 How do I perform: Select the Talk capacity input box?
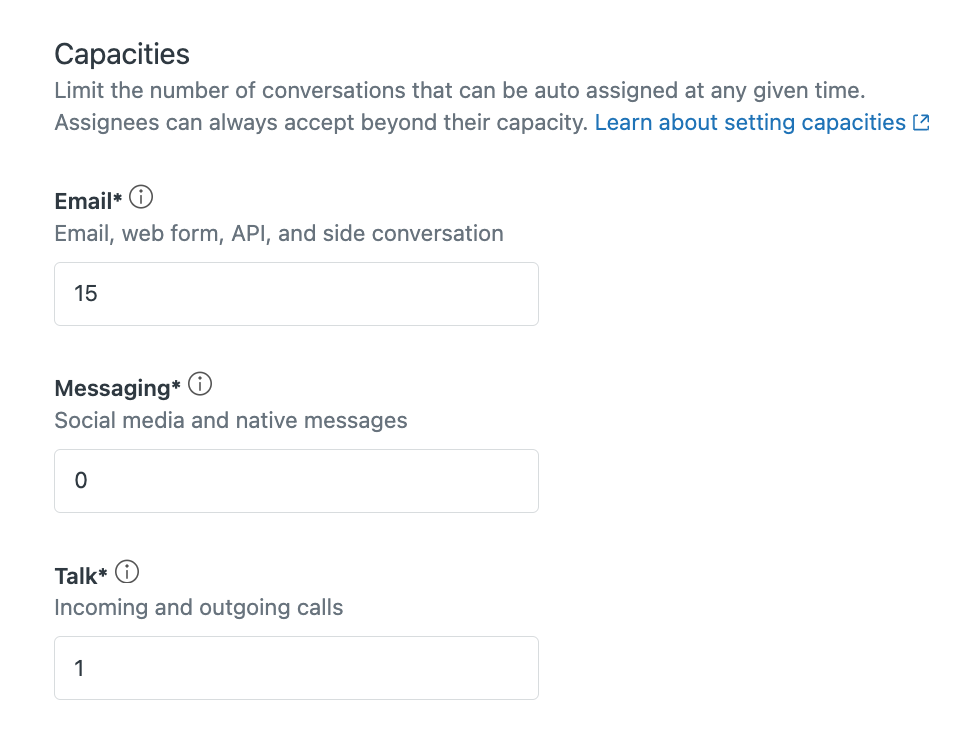pyautogui.click(x=296, y=668)
